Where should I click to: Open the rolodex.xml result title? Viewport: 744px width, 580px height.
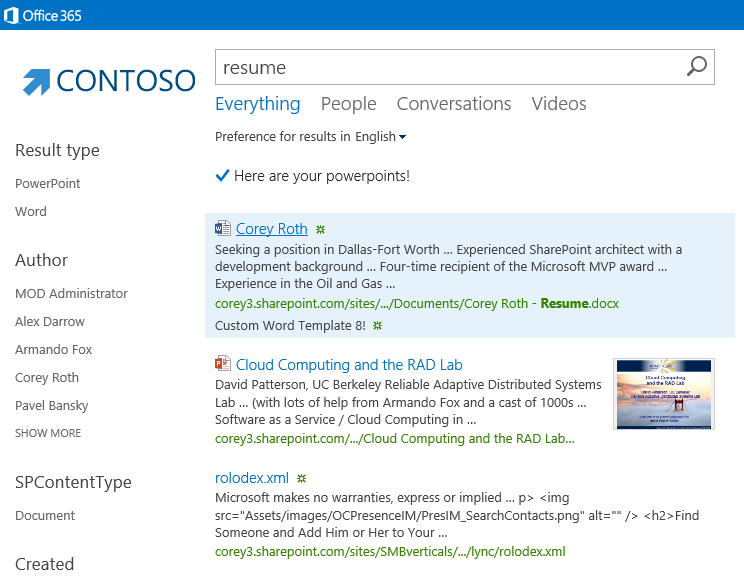pos(252,478)
